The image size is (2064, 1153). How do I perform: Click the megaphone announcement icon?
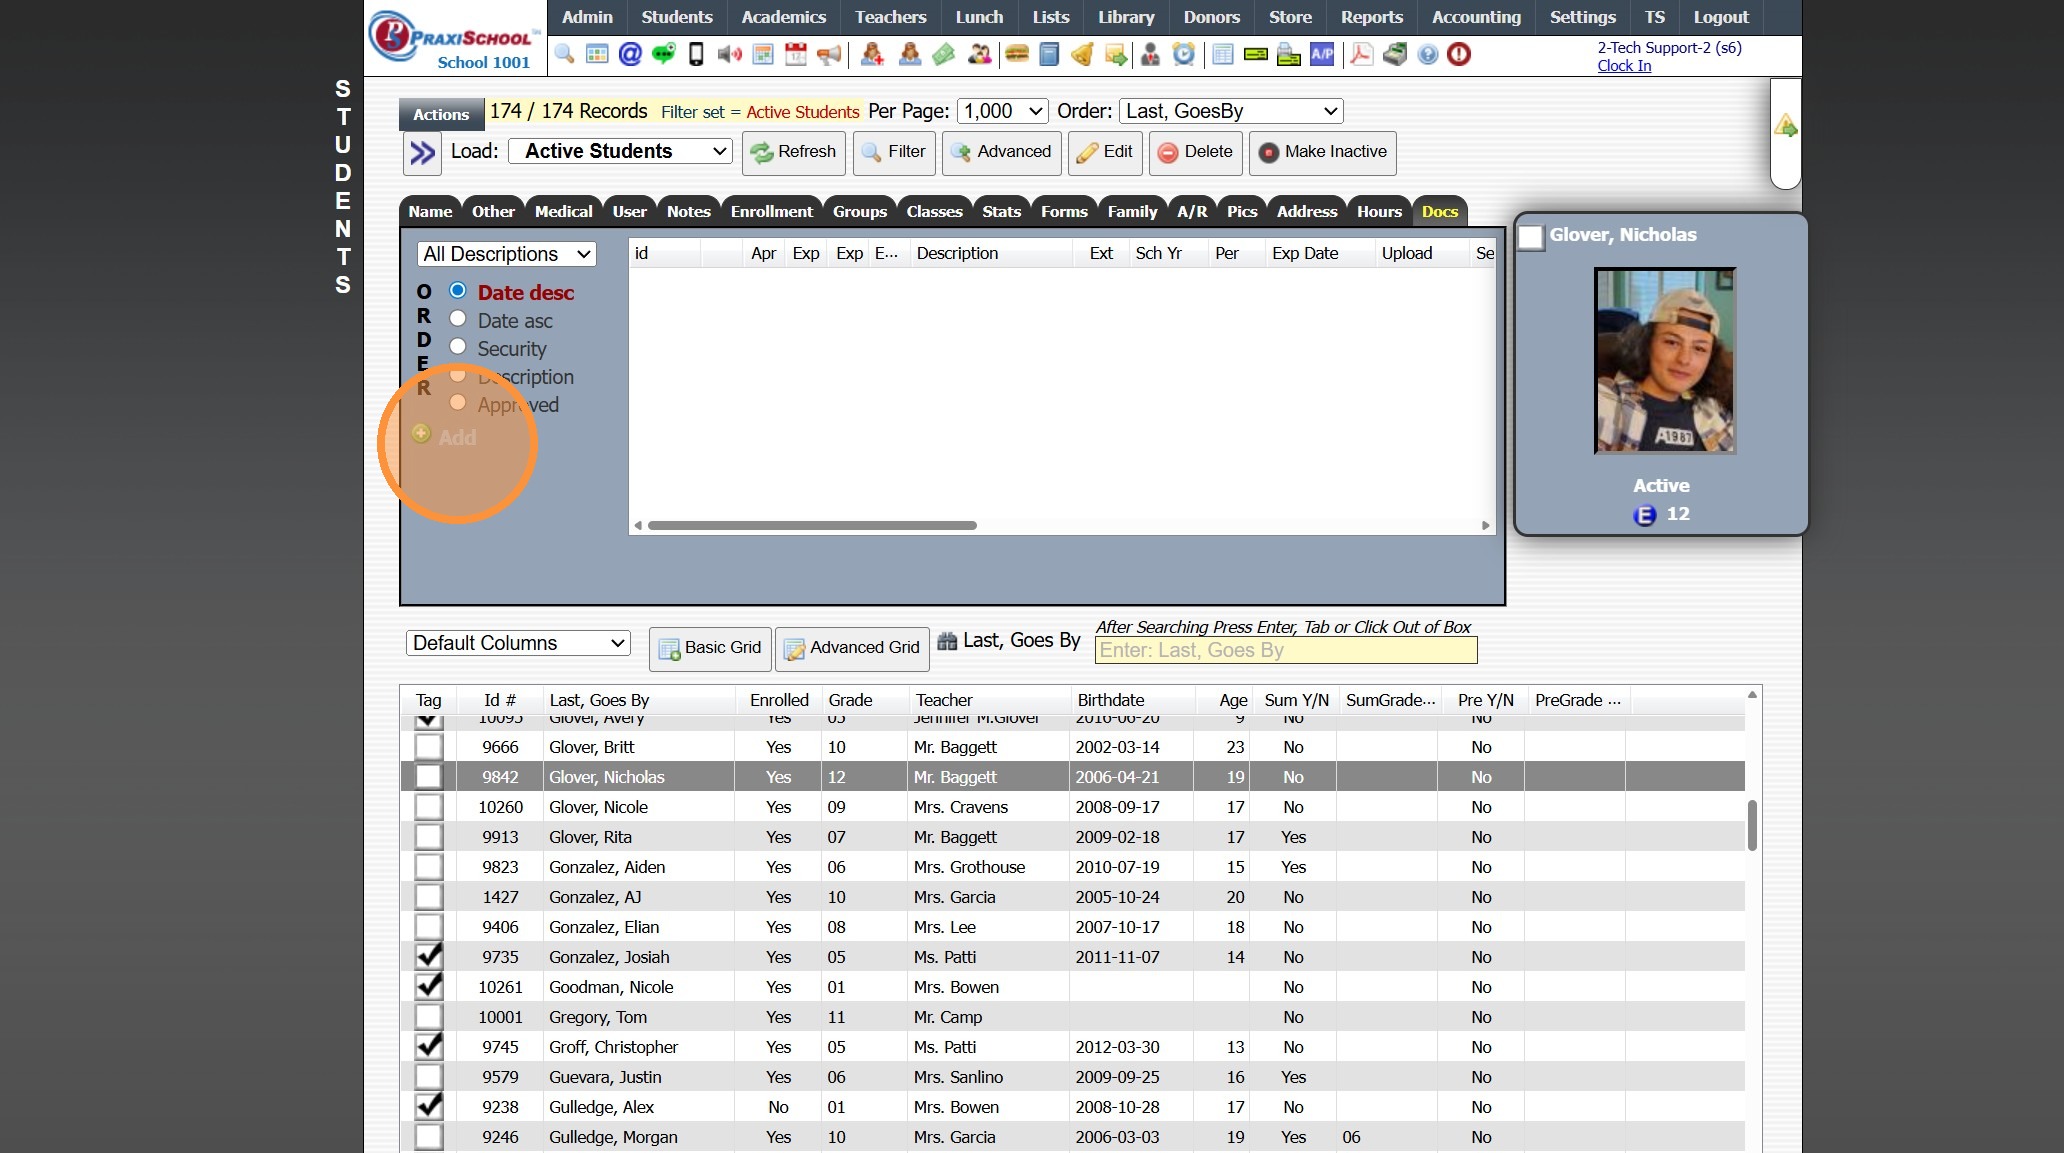click(x=829, y=54)
